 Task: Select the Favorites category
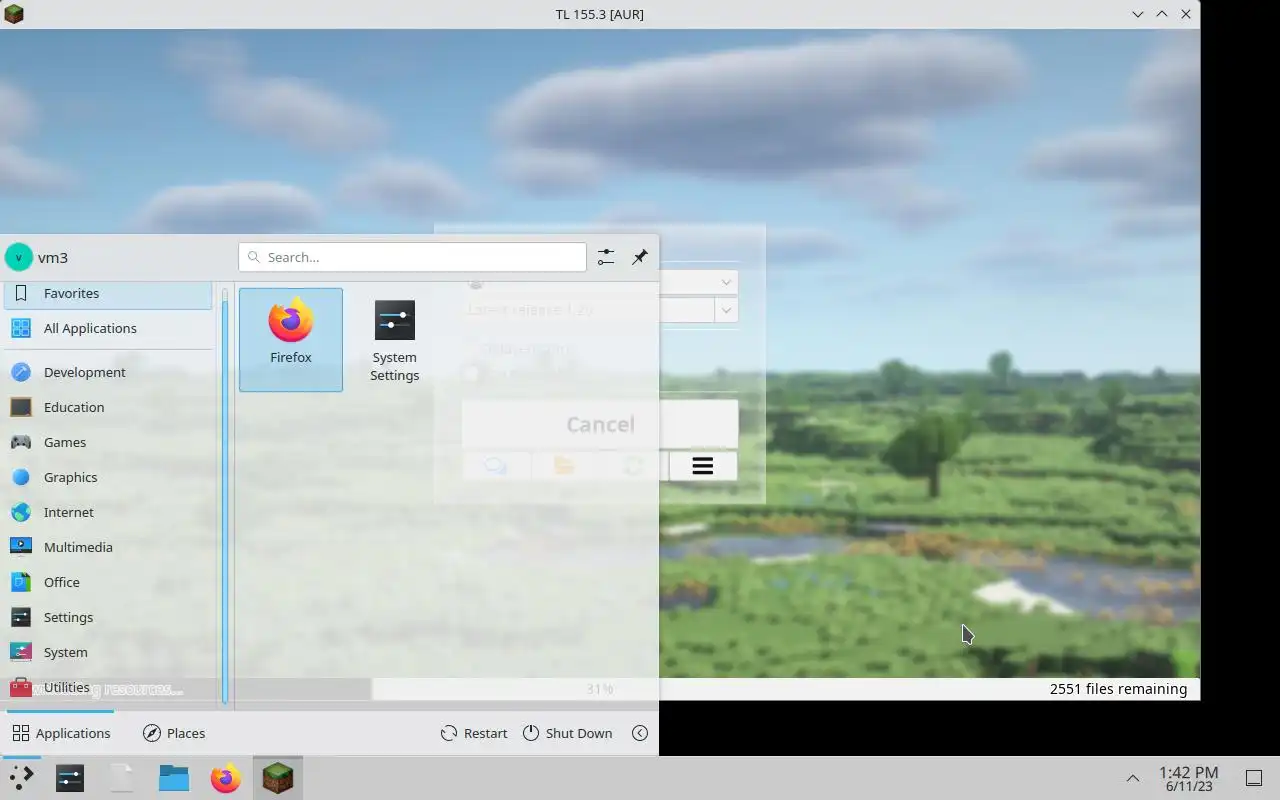tap(108, 293)
